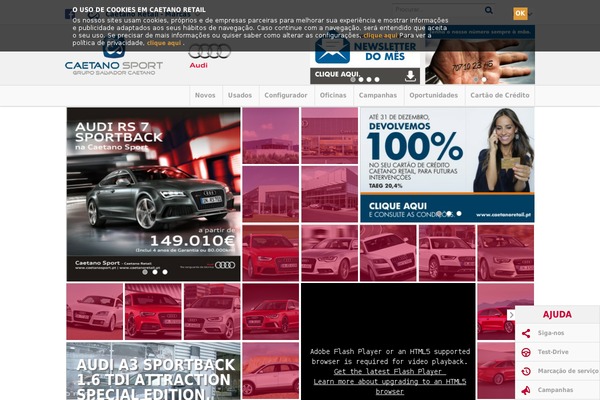Click newsletter download arrow icon
This screenshot has width=600, height=400.
tap(410, 76)
